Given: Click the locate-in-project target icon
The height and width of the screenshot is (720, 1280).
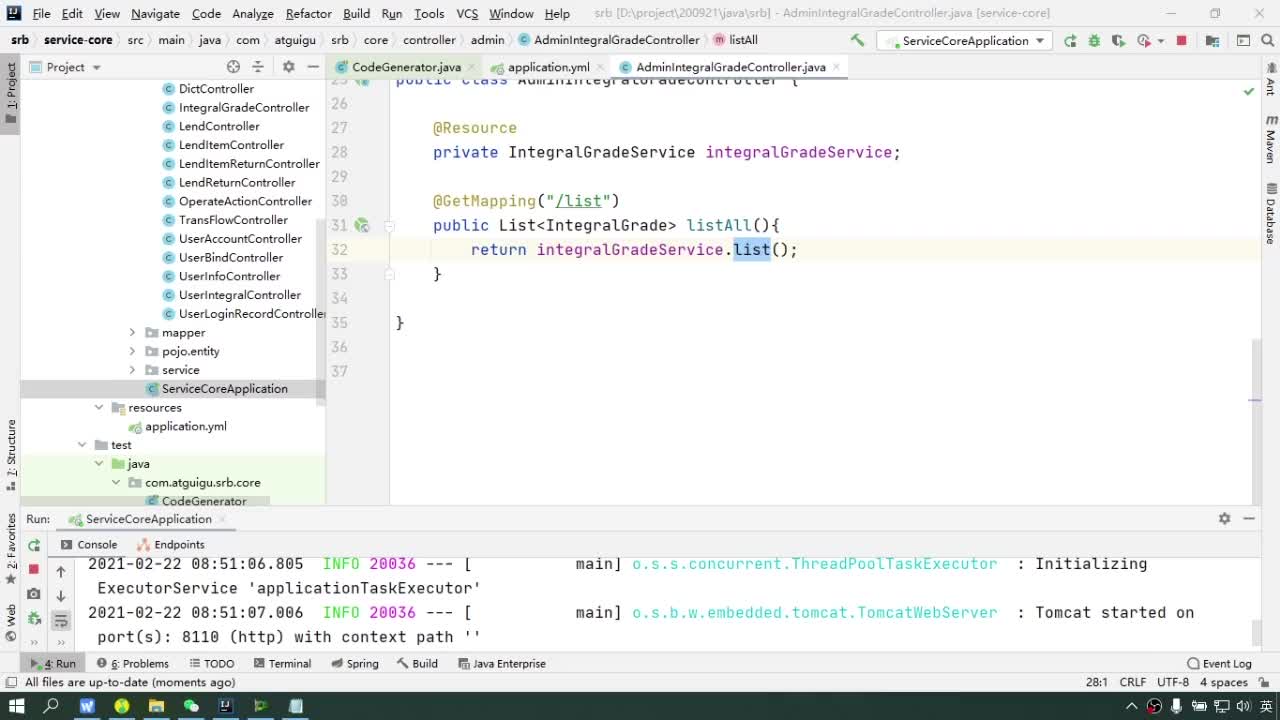Looking at the screenshot, I should pyautogui.click(x=233, y=67).
